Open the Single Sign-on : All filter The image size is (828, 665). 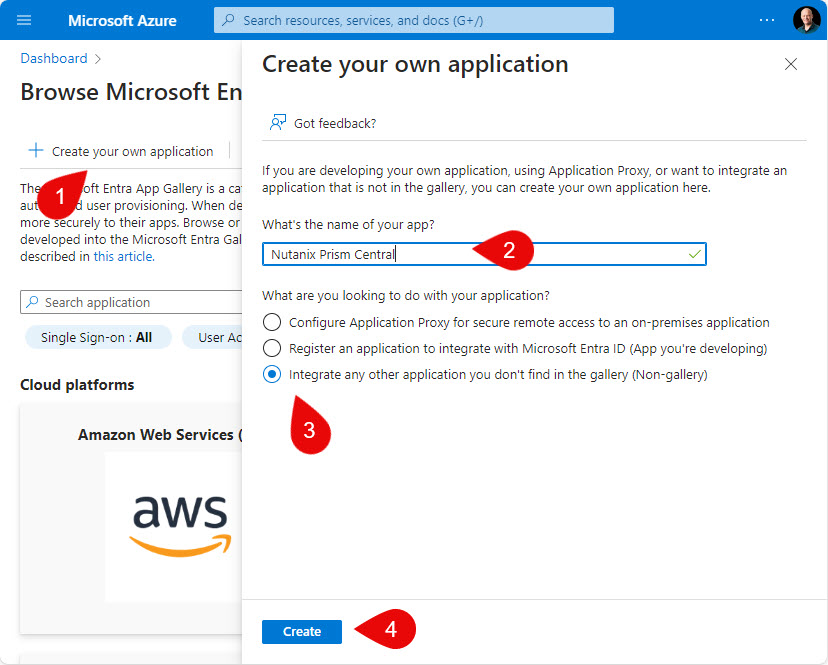(x=98, y=337)
